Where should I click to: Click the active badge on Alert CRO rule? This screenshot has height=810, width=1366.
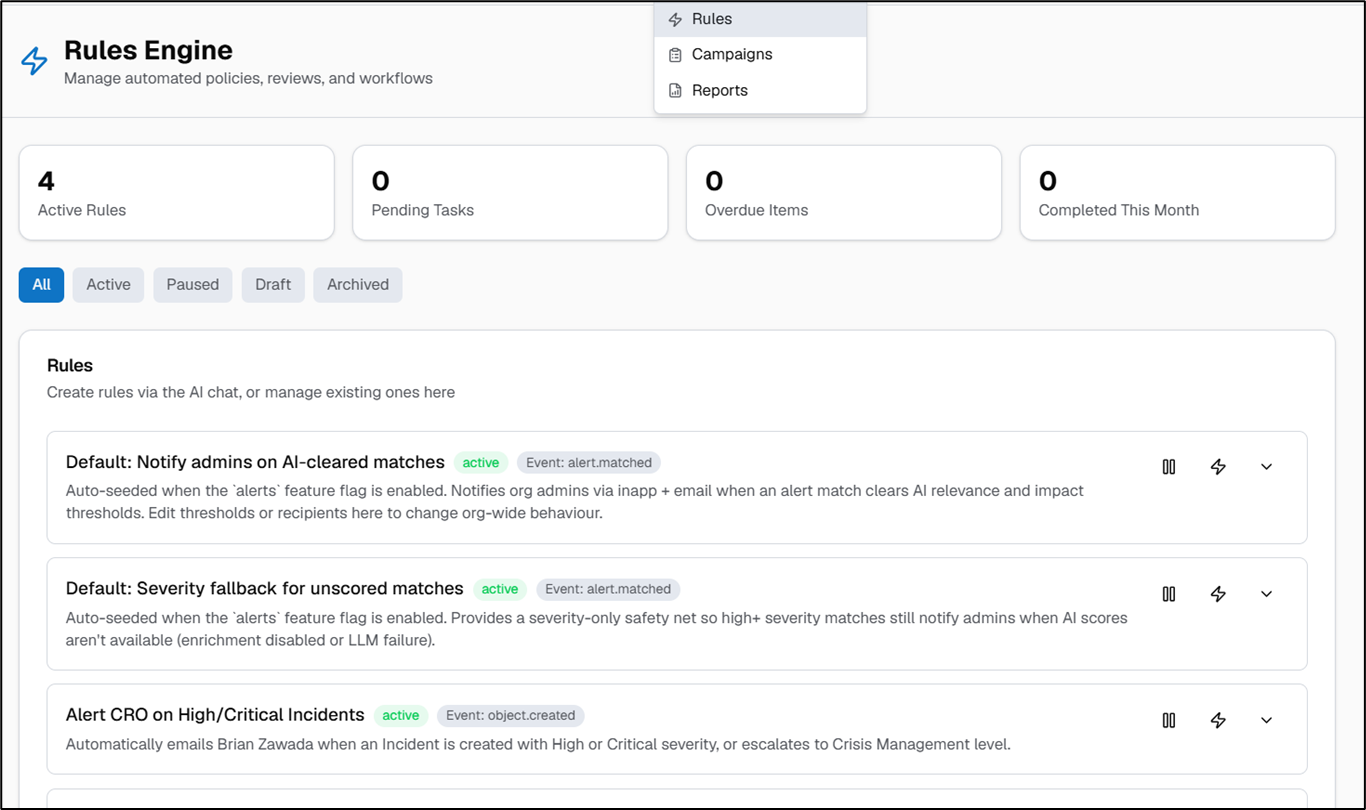pyautogui.click(x=401, y=716)
